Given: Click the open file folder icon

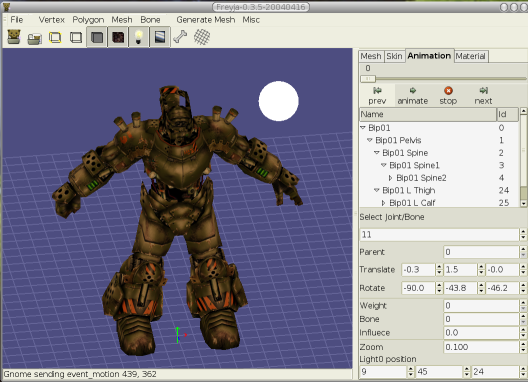Looking at the screenshot, I should coord(34,38).
